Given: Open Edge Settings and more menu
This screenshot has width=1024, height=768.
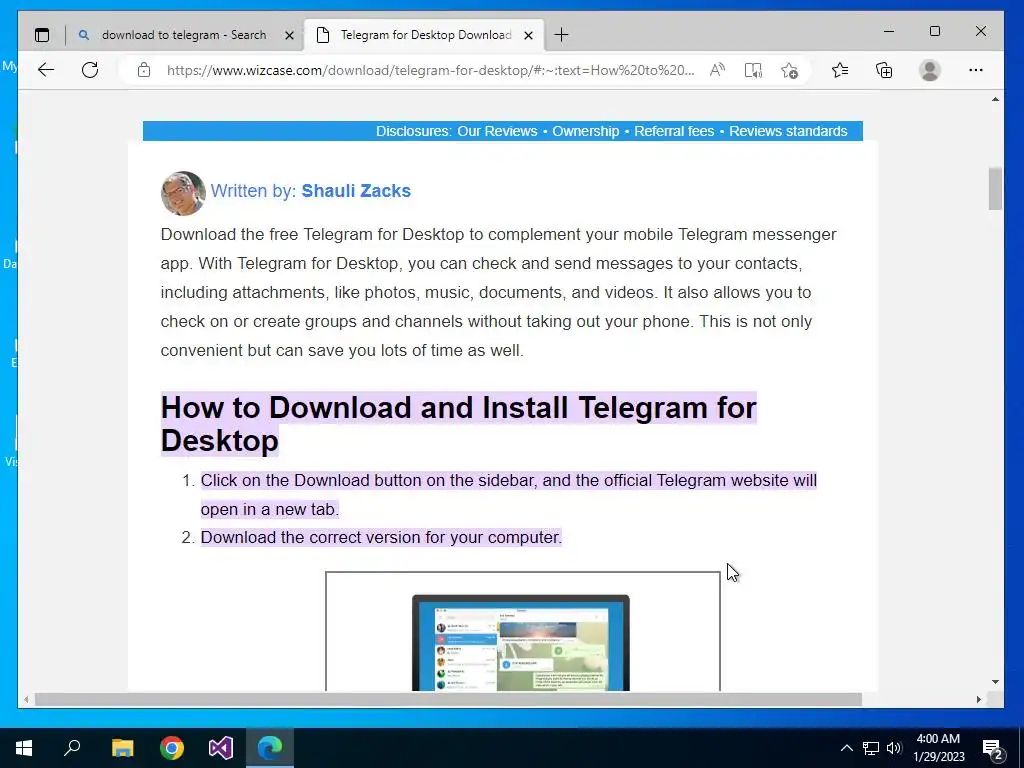Looking at the screenshot, I should tap(976, 70).
